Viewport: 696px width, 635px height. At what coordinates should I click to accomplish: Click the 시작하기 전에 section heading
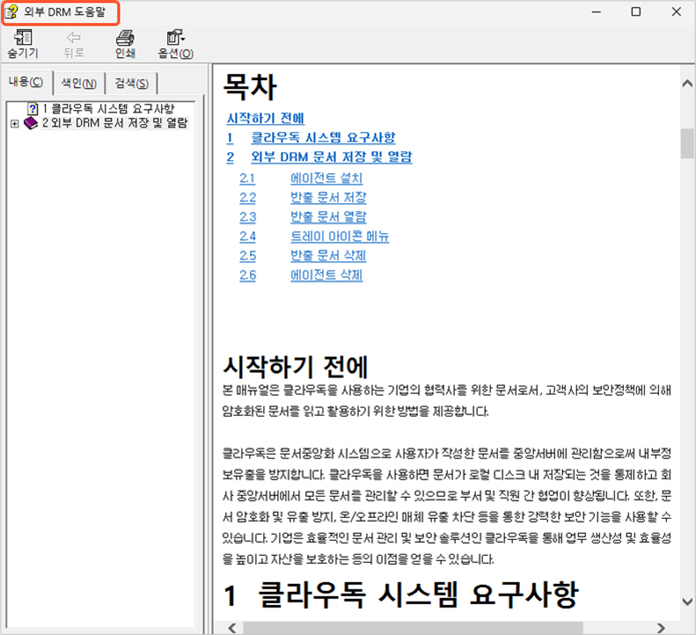coord(296,367)
